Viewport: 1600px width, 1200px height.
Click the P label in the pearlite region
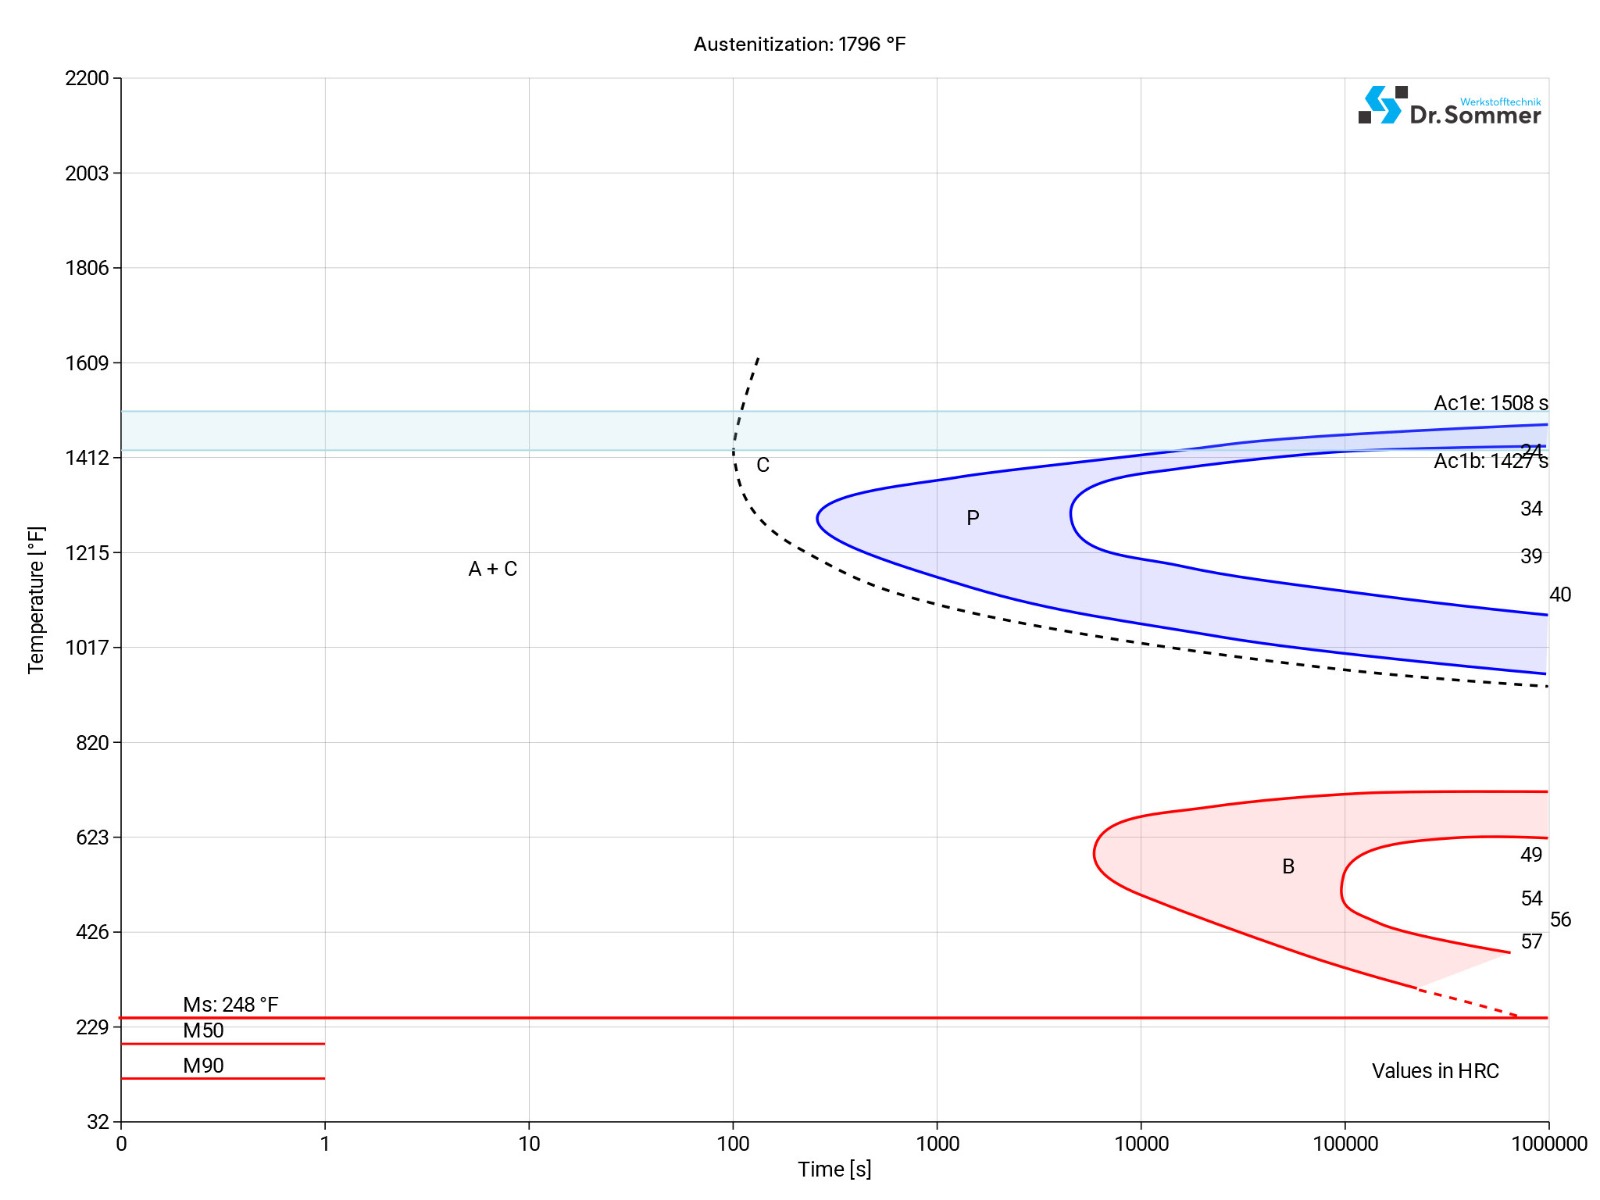point(972,518)
